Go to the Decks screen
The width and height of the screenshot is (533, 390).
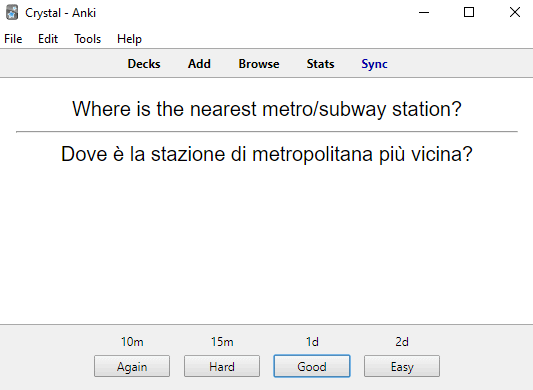(144, 64)
